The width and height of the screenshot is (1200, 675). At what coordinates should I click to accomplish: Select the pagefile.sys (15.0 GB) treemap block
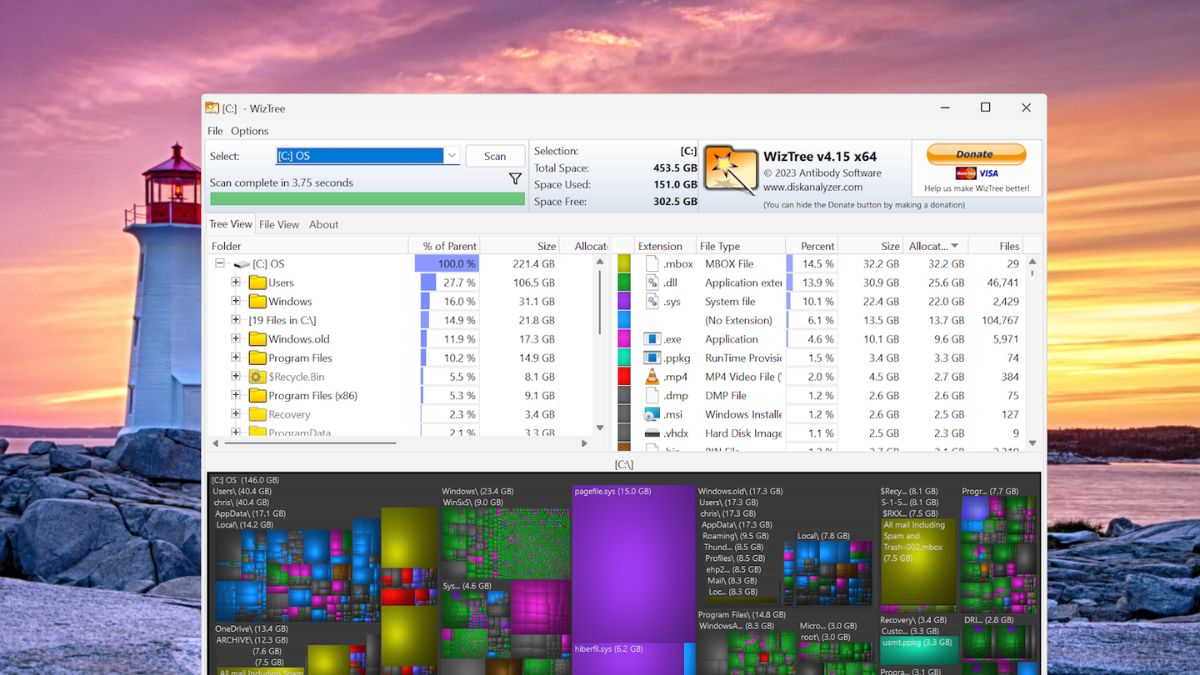click(x=633, y=565)
